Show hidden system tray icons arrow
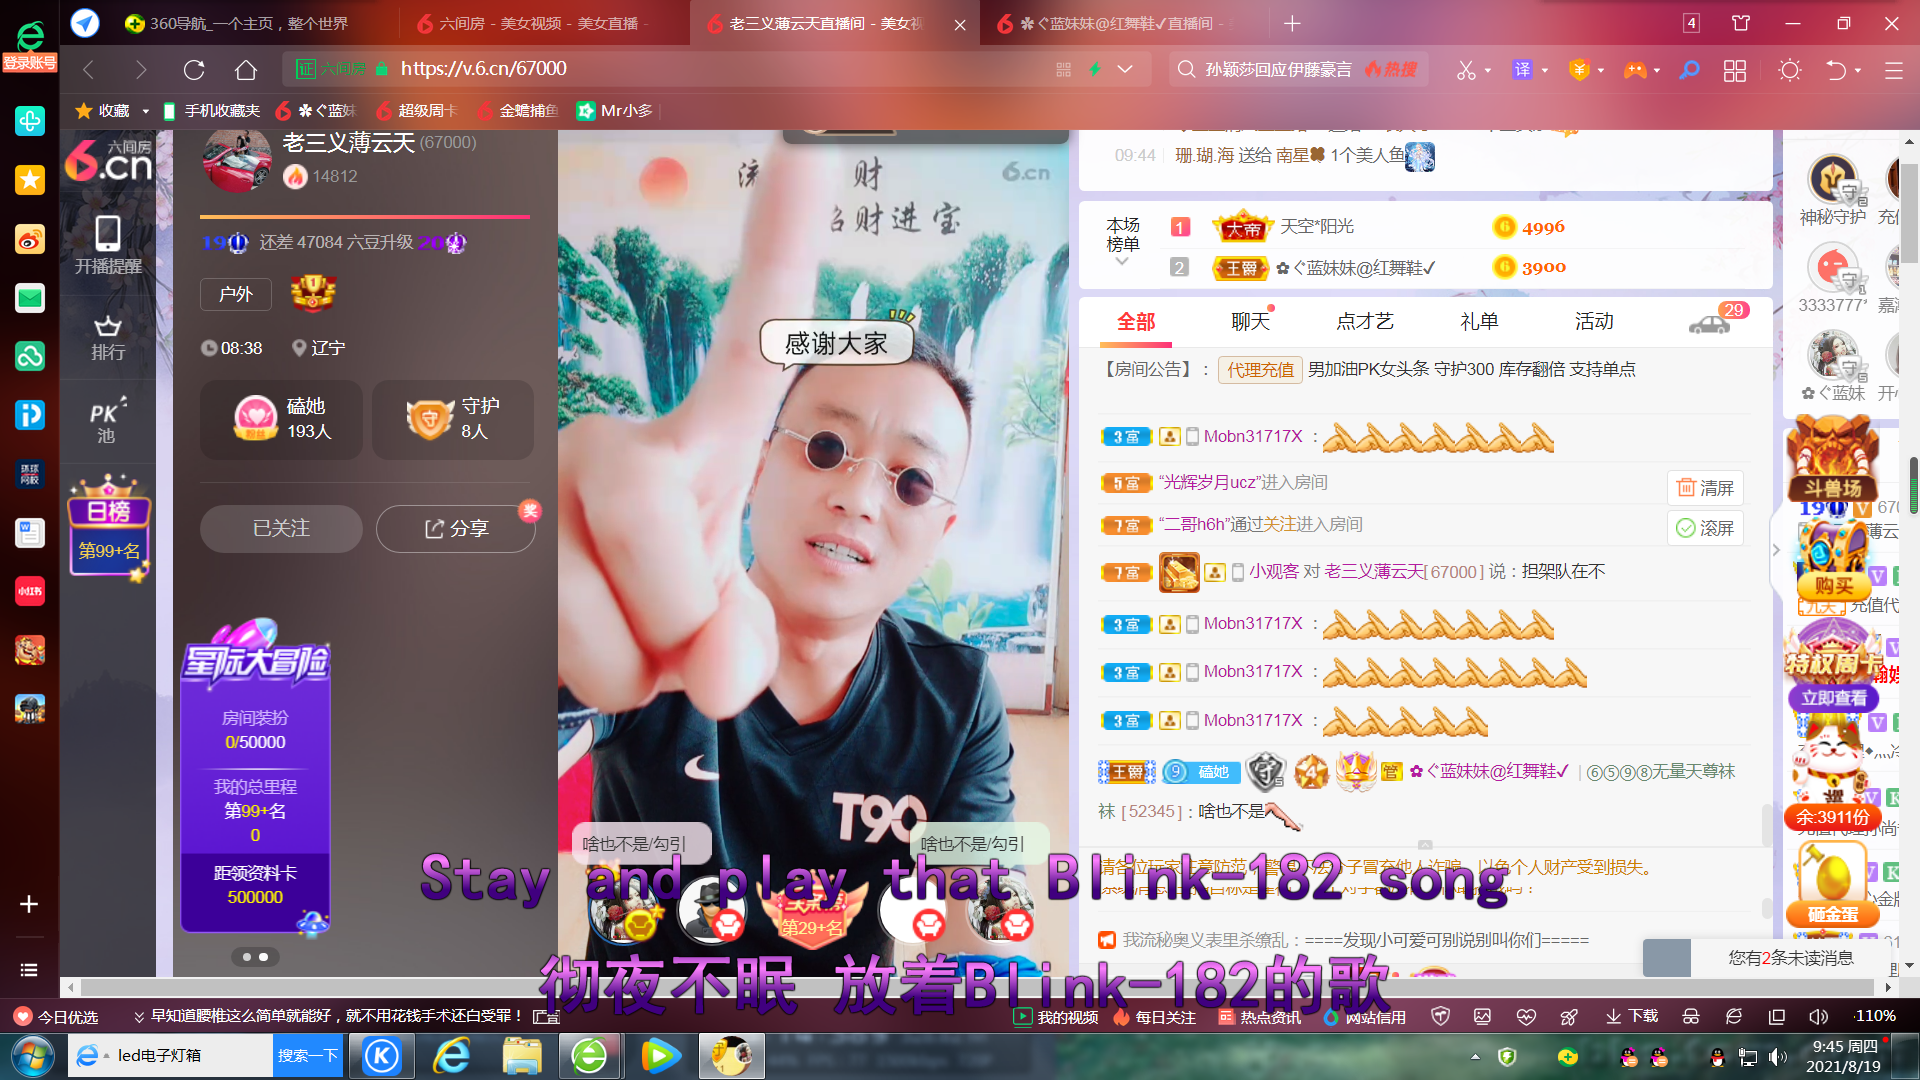This screenshot has width=1920, height=1080. [1475, 1056]
